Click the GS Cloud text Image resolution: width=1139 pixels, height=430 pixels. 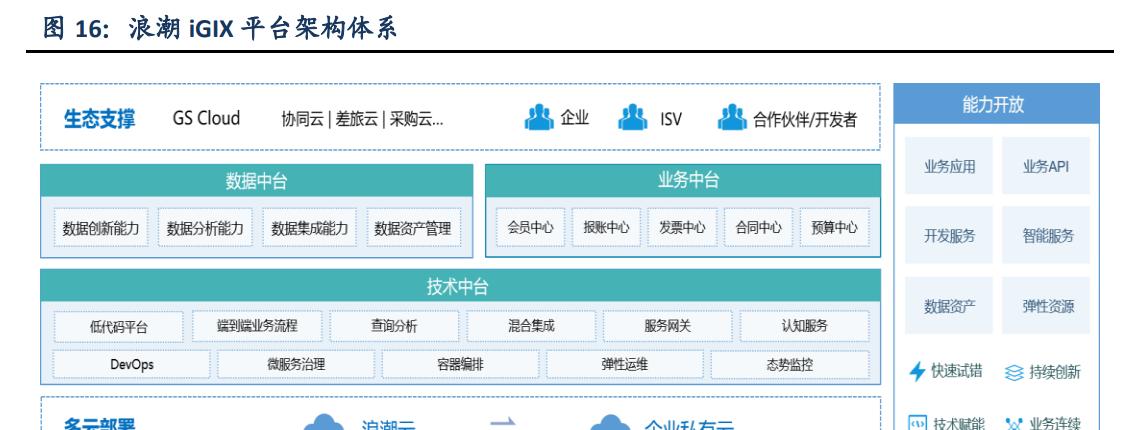(206, 118)
